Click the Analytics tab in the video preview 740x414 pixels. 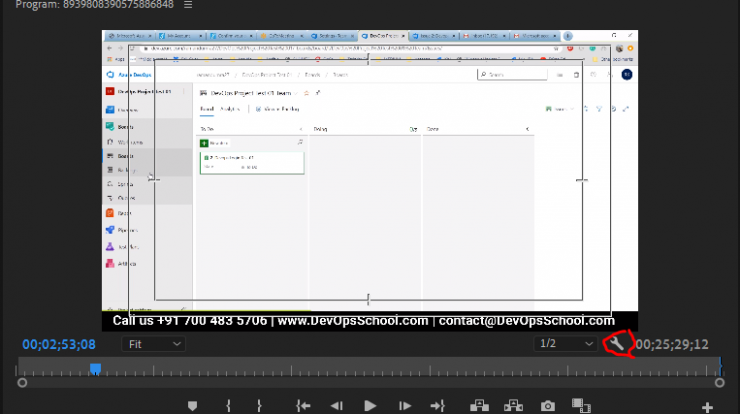(x=230, y=109)
